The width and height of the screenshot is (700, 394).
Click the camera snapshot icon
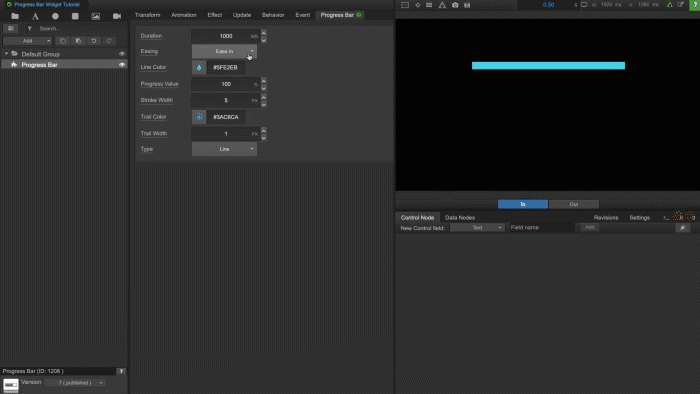[x=455, y=5]
